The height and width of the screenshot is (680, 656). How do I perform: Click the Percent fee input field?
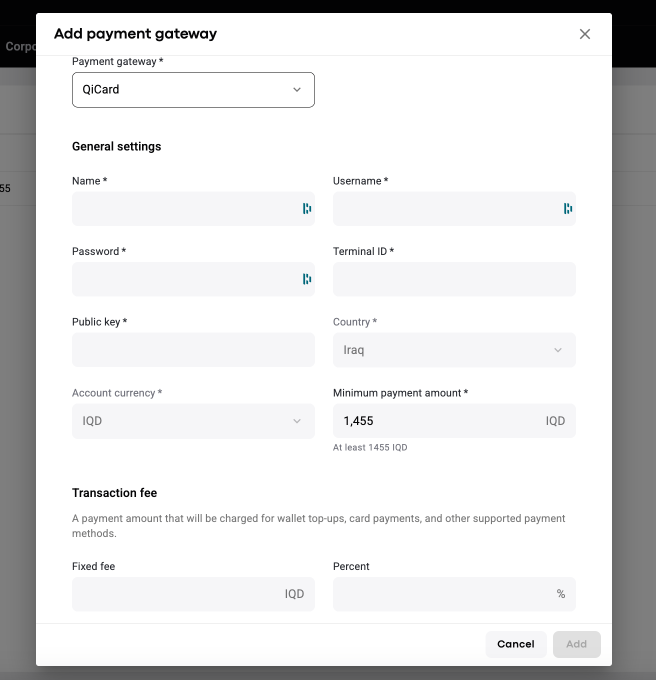click(x=440, y=594)
